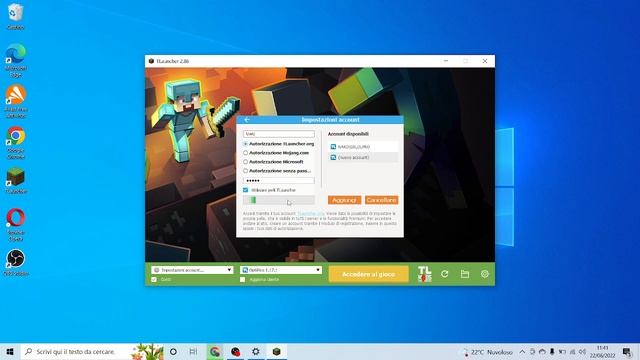The height and width of the screenshot is (360, 640).
Task: Toggle the checkbox under the account dropdown
Action: [154, 279]
